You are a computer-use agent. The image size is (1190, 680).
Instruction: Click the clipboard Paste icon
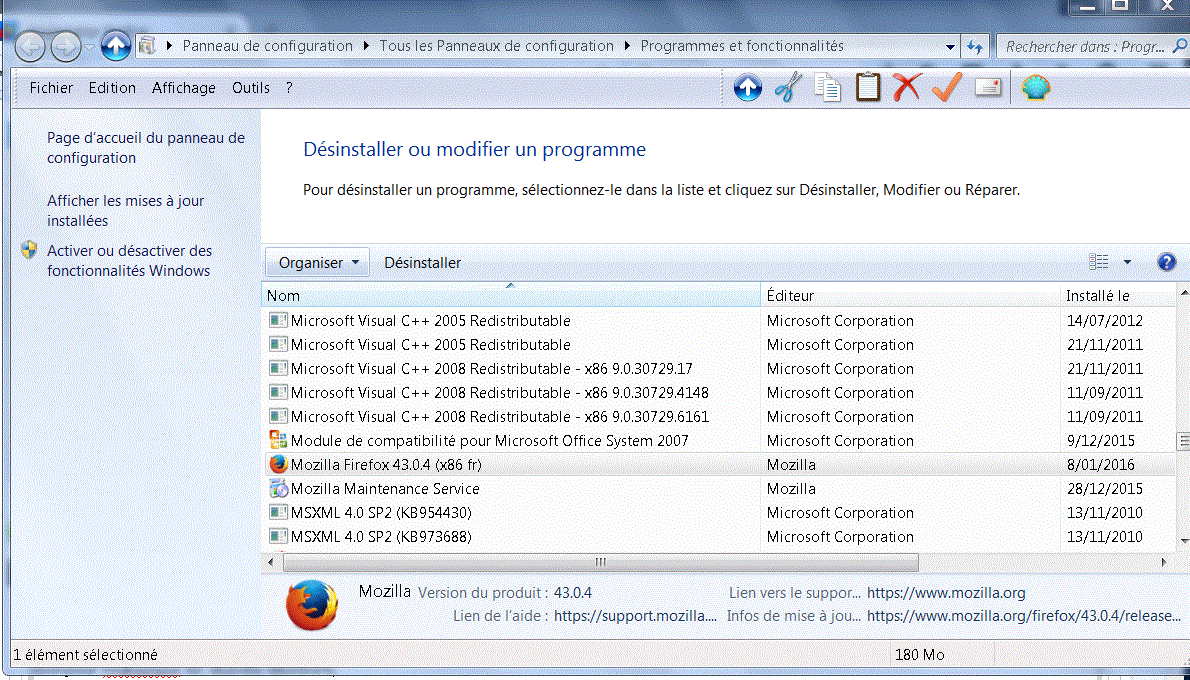(867, 87)
